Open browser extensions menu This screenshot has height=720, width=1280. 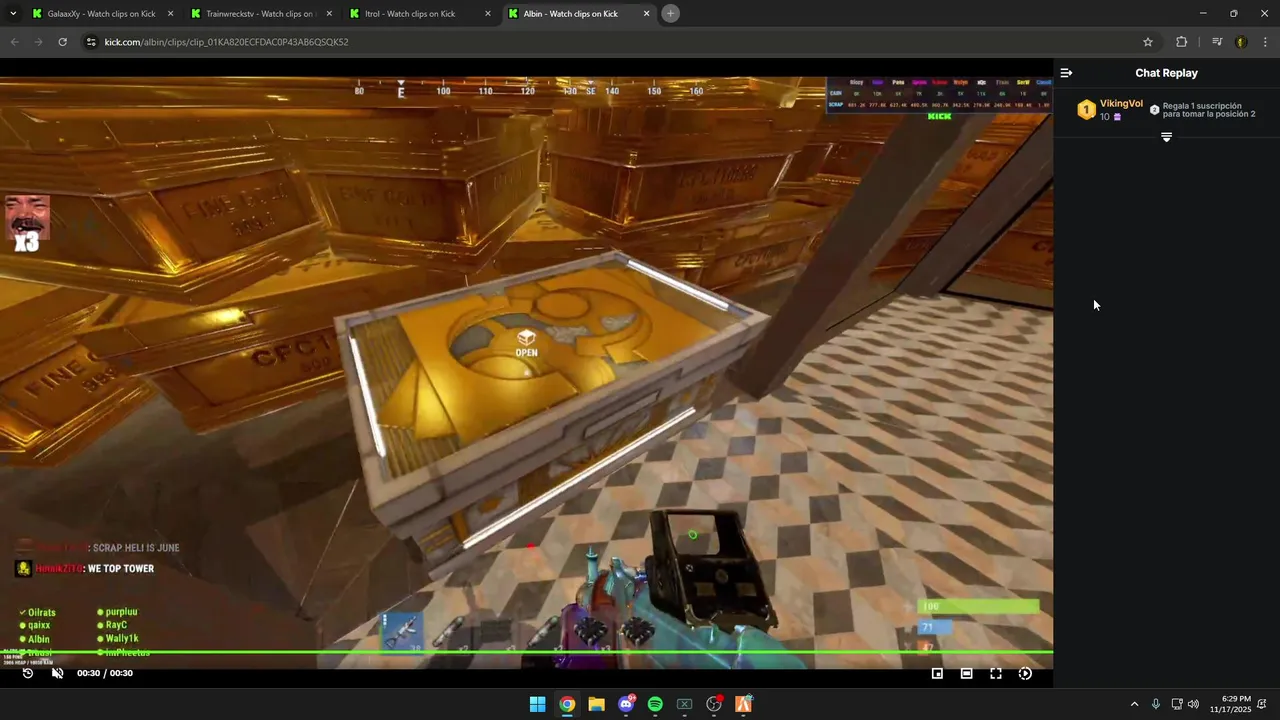click(1182, 42)
